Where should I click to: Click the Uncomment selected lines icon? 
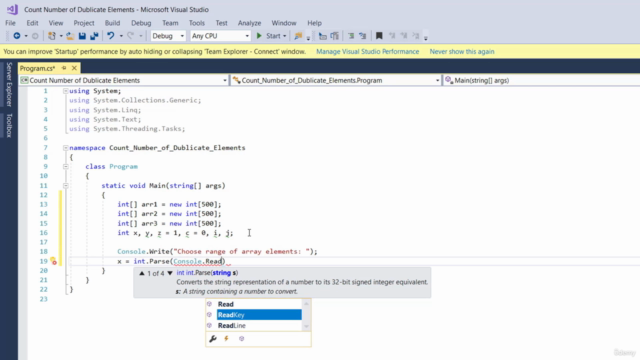[x=335, y=36]
